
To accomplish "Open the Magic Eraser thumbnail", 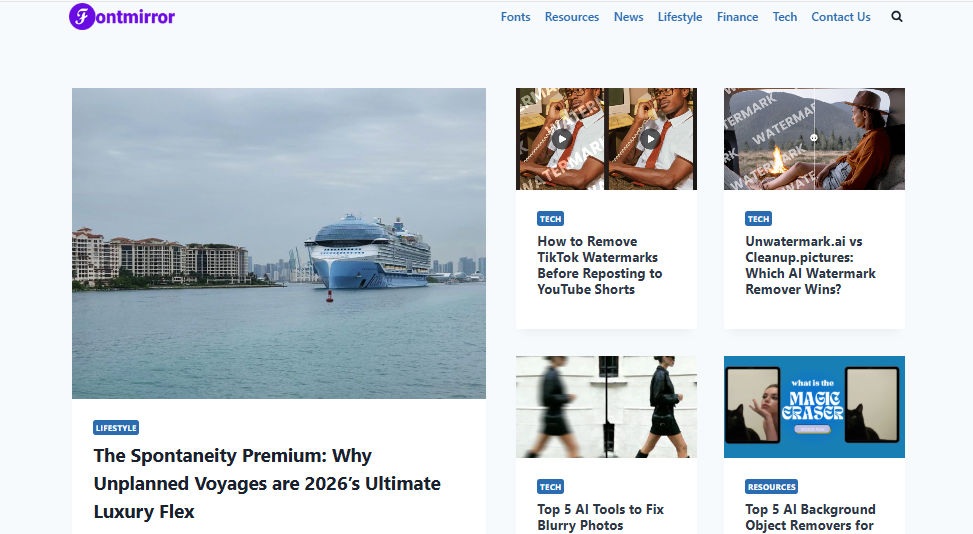I will 814,407.
